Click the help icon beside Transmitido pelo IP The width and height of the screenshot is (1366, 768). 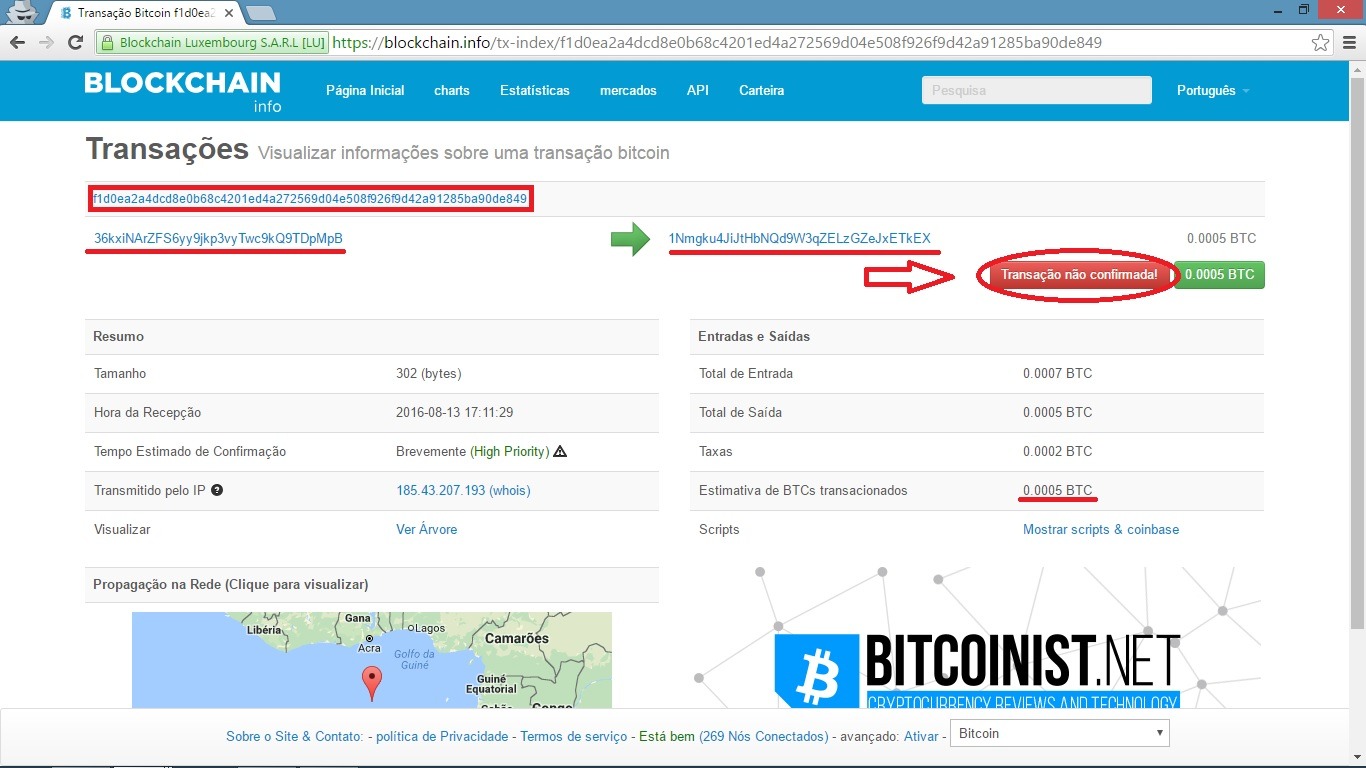coord(217,490)
